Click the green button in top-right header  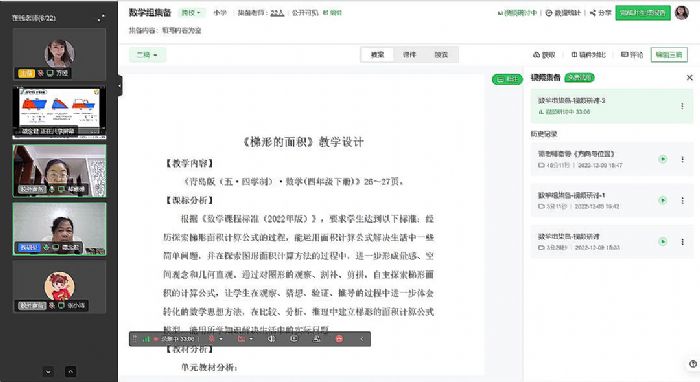click(x=643, y=13)
